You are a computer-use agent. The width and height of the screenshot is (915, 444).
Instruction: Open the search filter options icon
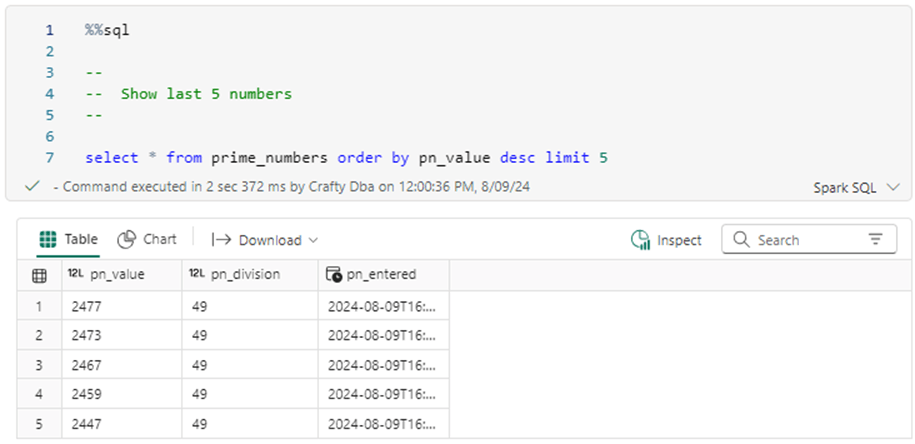pos(876,240)
